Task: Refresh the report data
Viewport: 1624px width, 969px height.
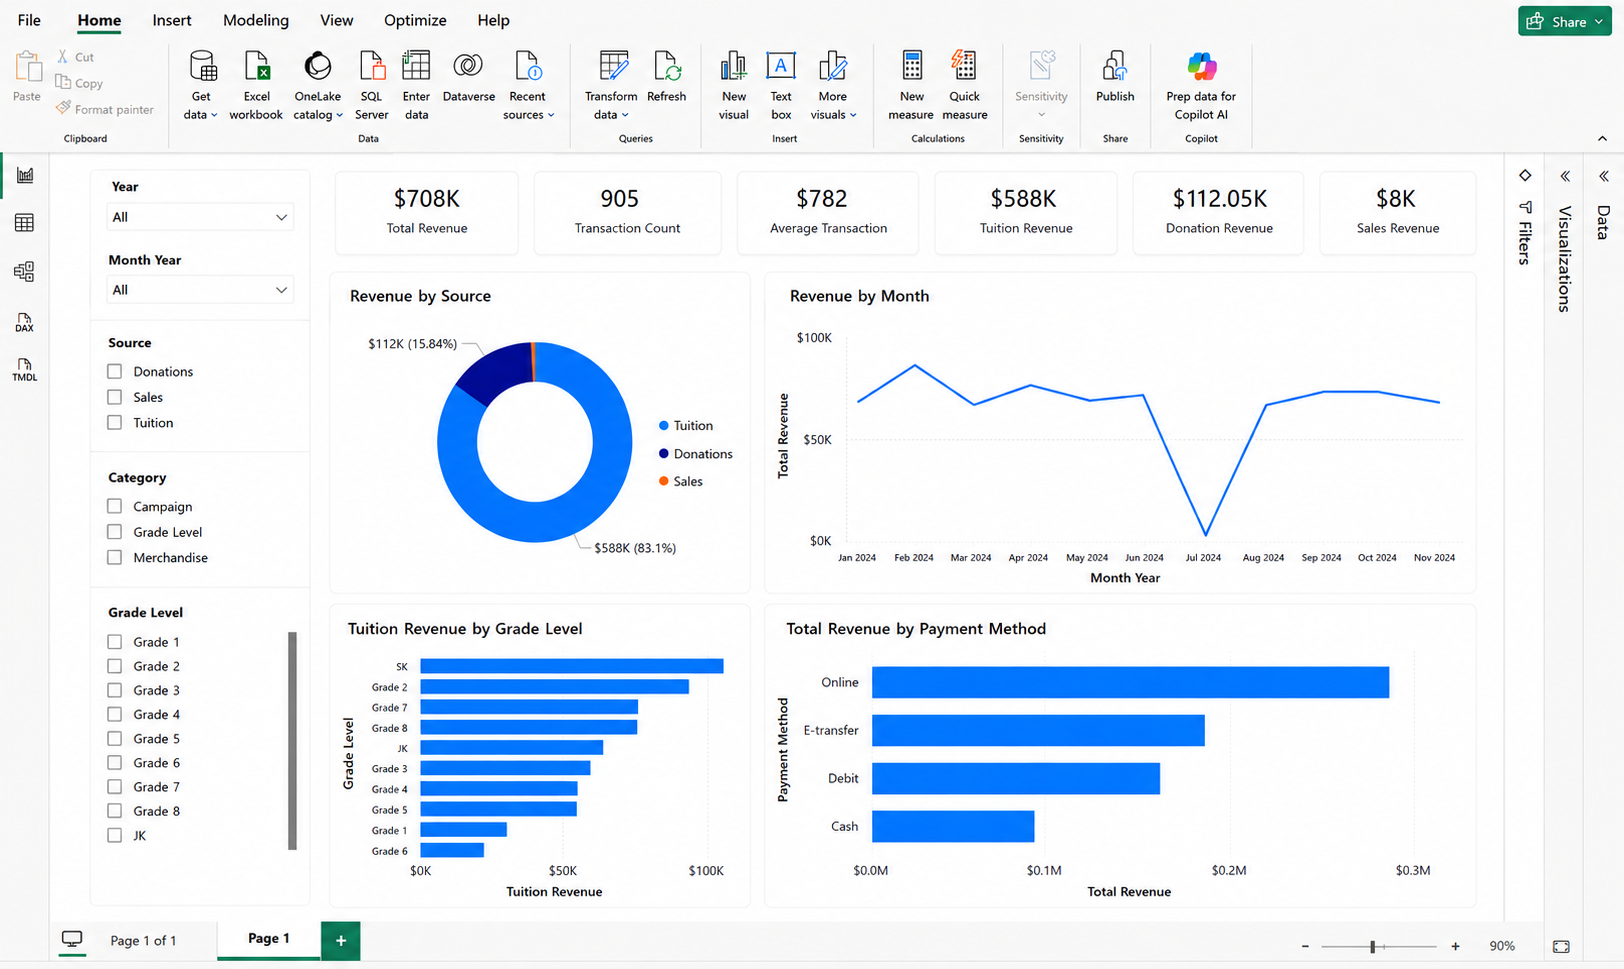Action: 666,77
